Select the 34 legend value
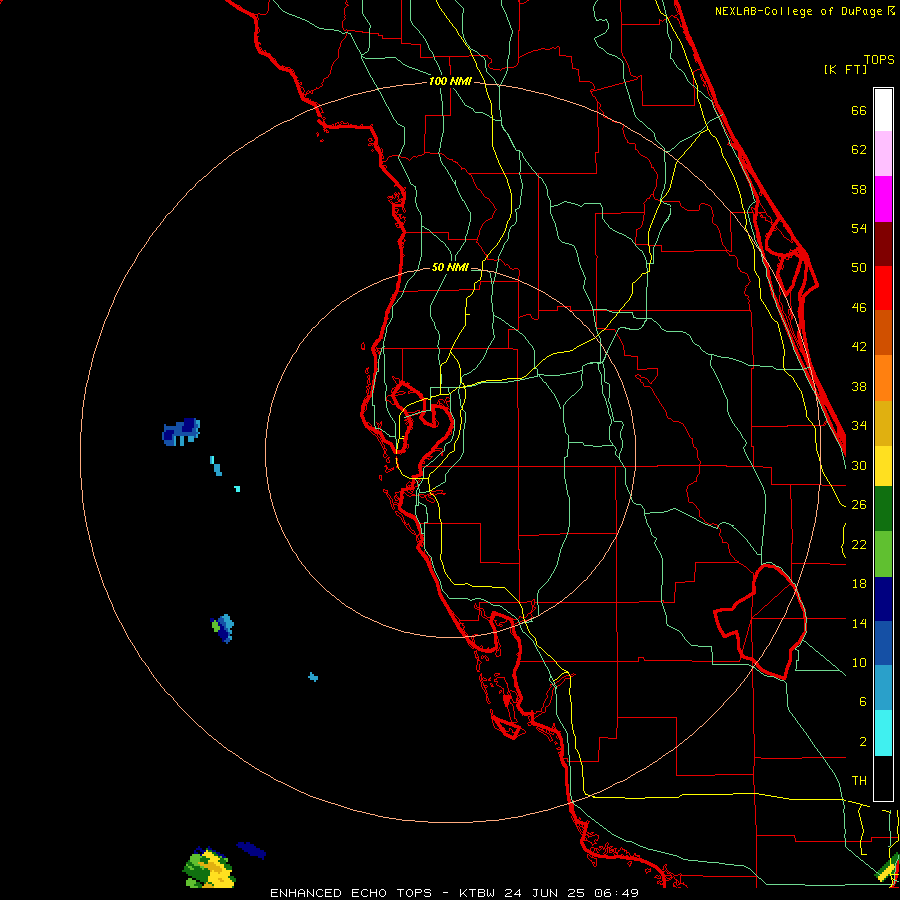This screenshot has width=900, height=900. tap(859, 425)
